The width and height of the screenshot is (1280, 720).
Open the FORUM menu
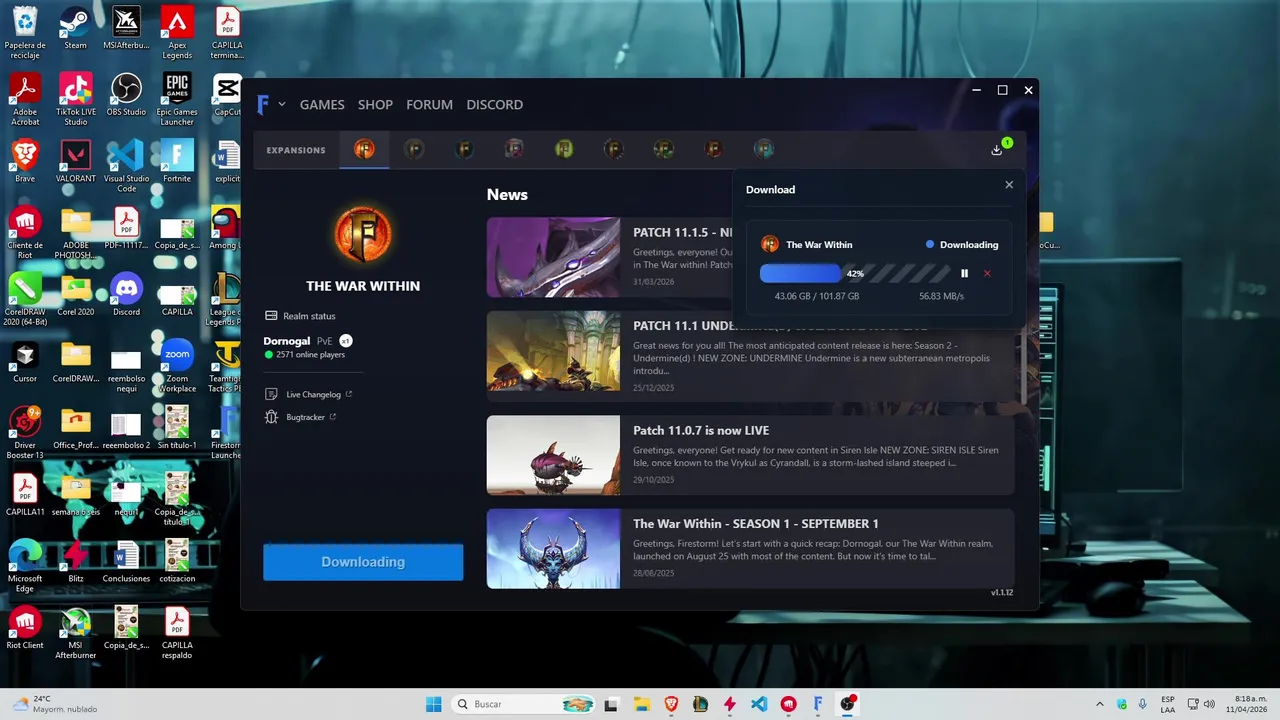point(429,104)
